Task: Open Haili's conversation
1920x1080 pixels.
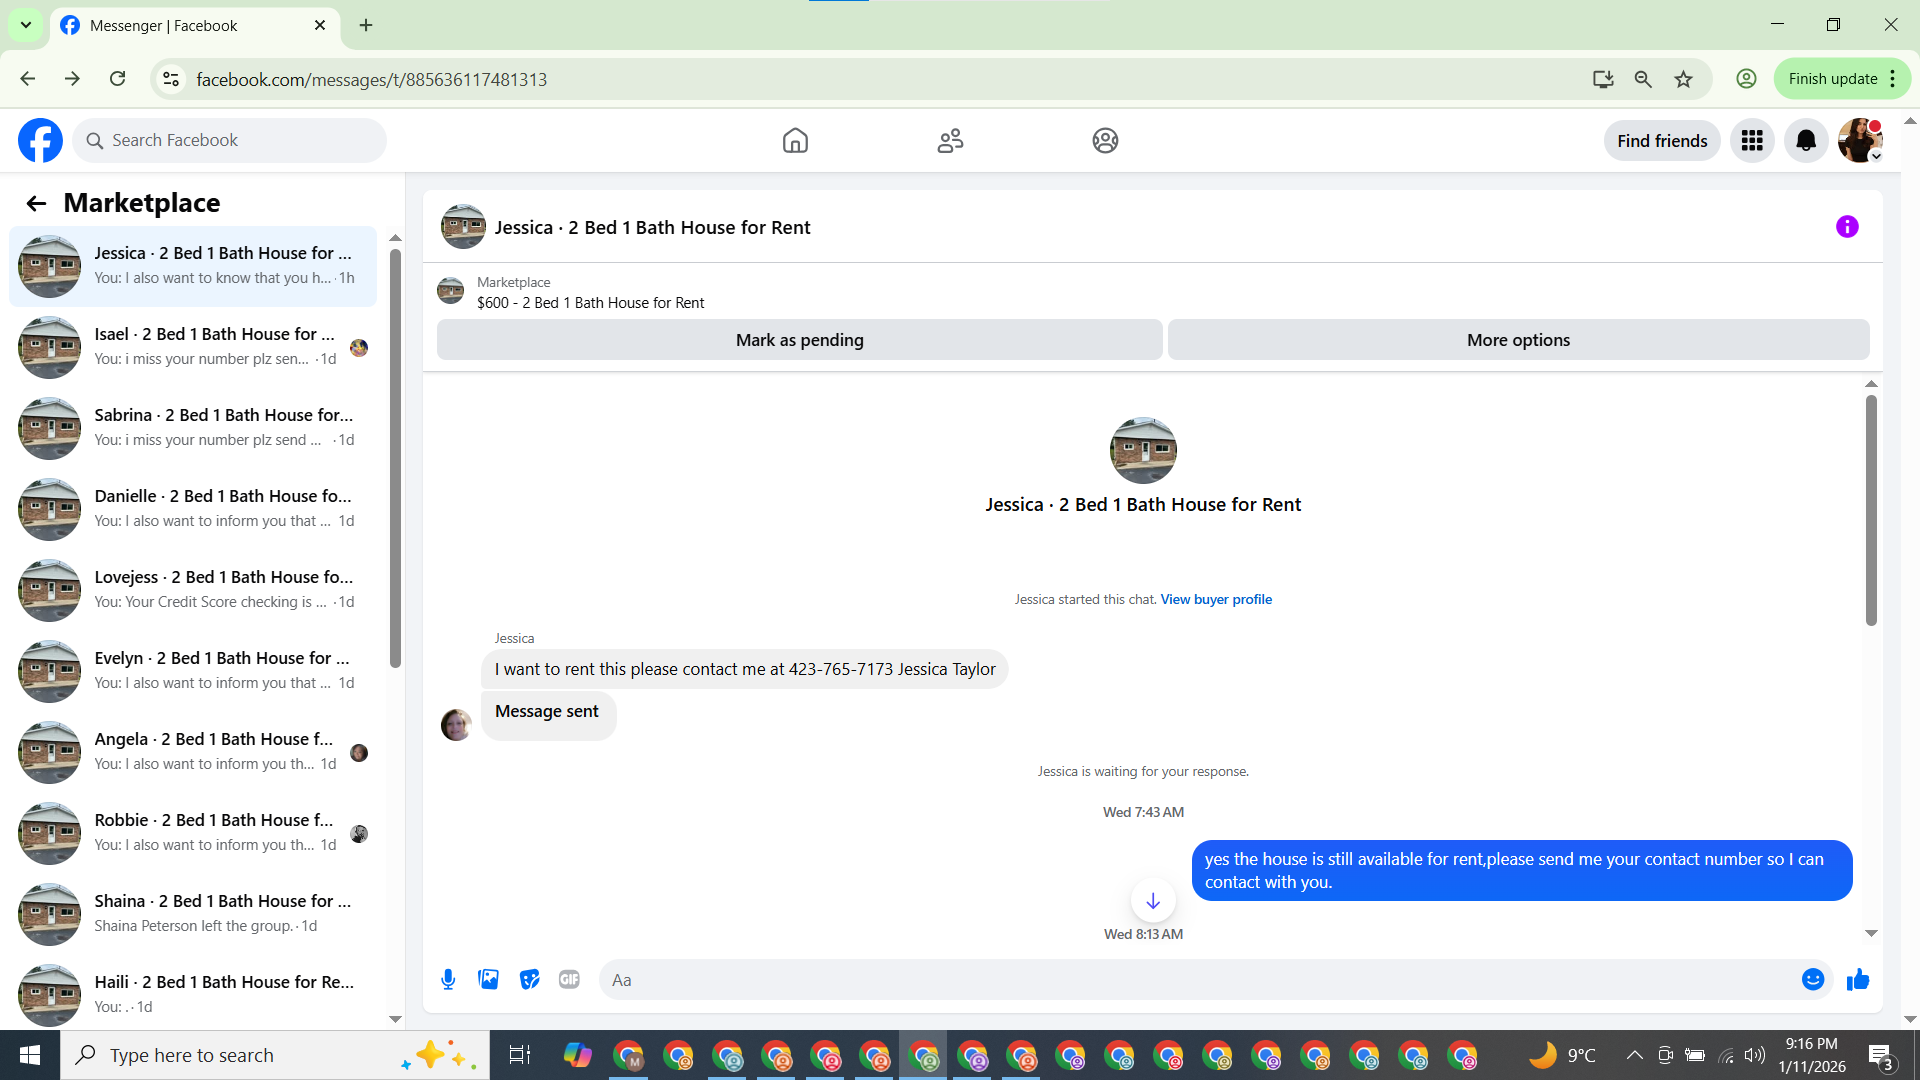Action: point(193,995)
